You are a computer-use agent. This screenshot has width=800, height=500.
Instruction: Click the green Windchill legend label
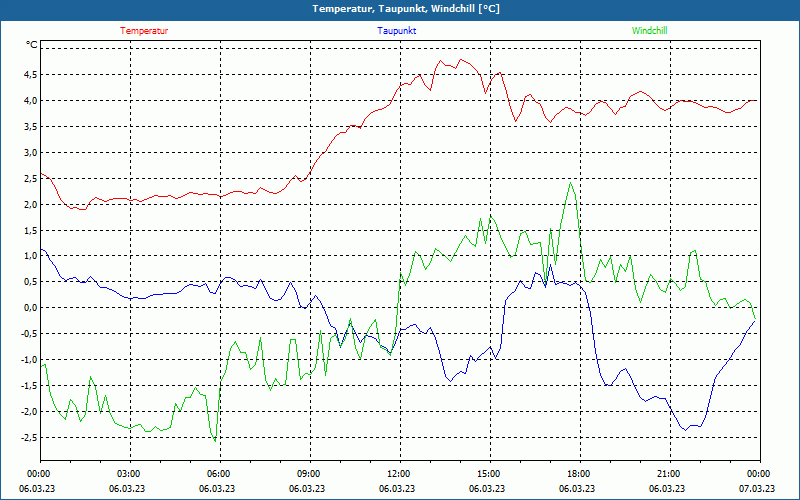tap(649, 31)
